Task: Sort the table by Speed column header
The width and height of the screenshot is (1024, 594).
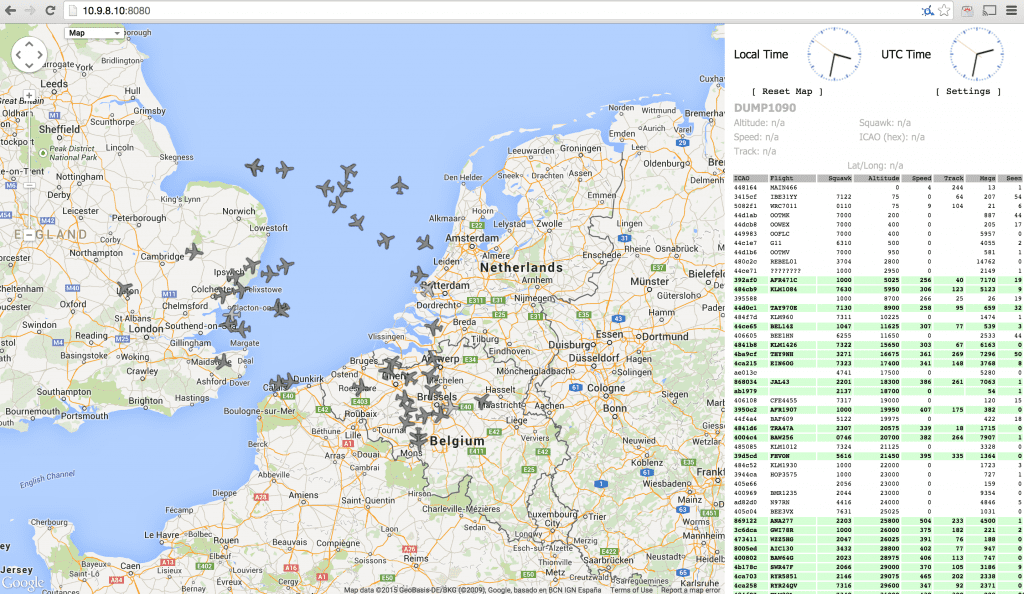Action: coord(918,178)
